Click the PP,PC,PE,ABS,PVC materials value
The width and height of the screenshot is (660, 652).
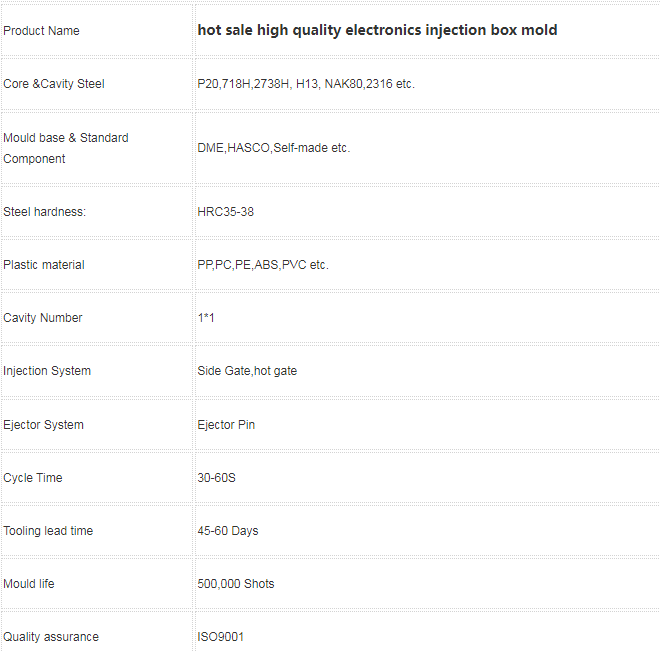point(263,265)
